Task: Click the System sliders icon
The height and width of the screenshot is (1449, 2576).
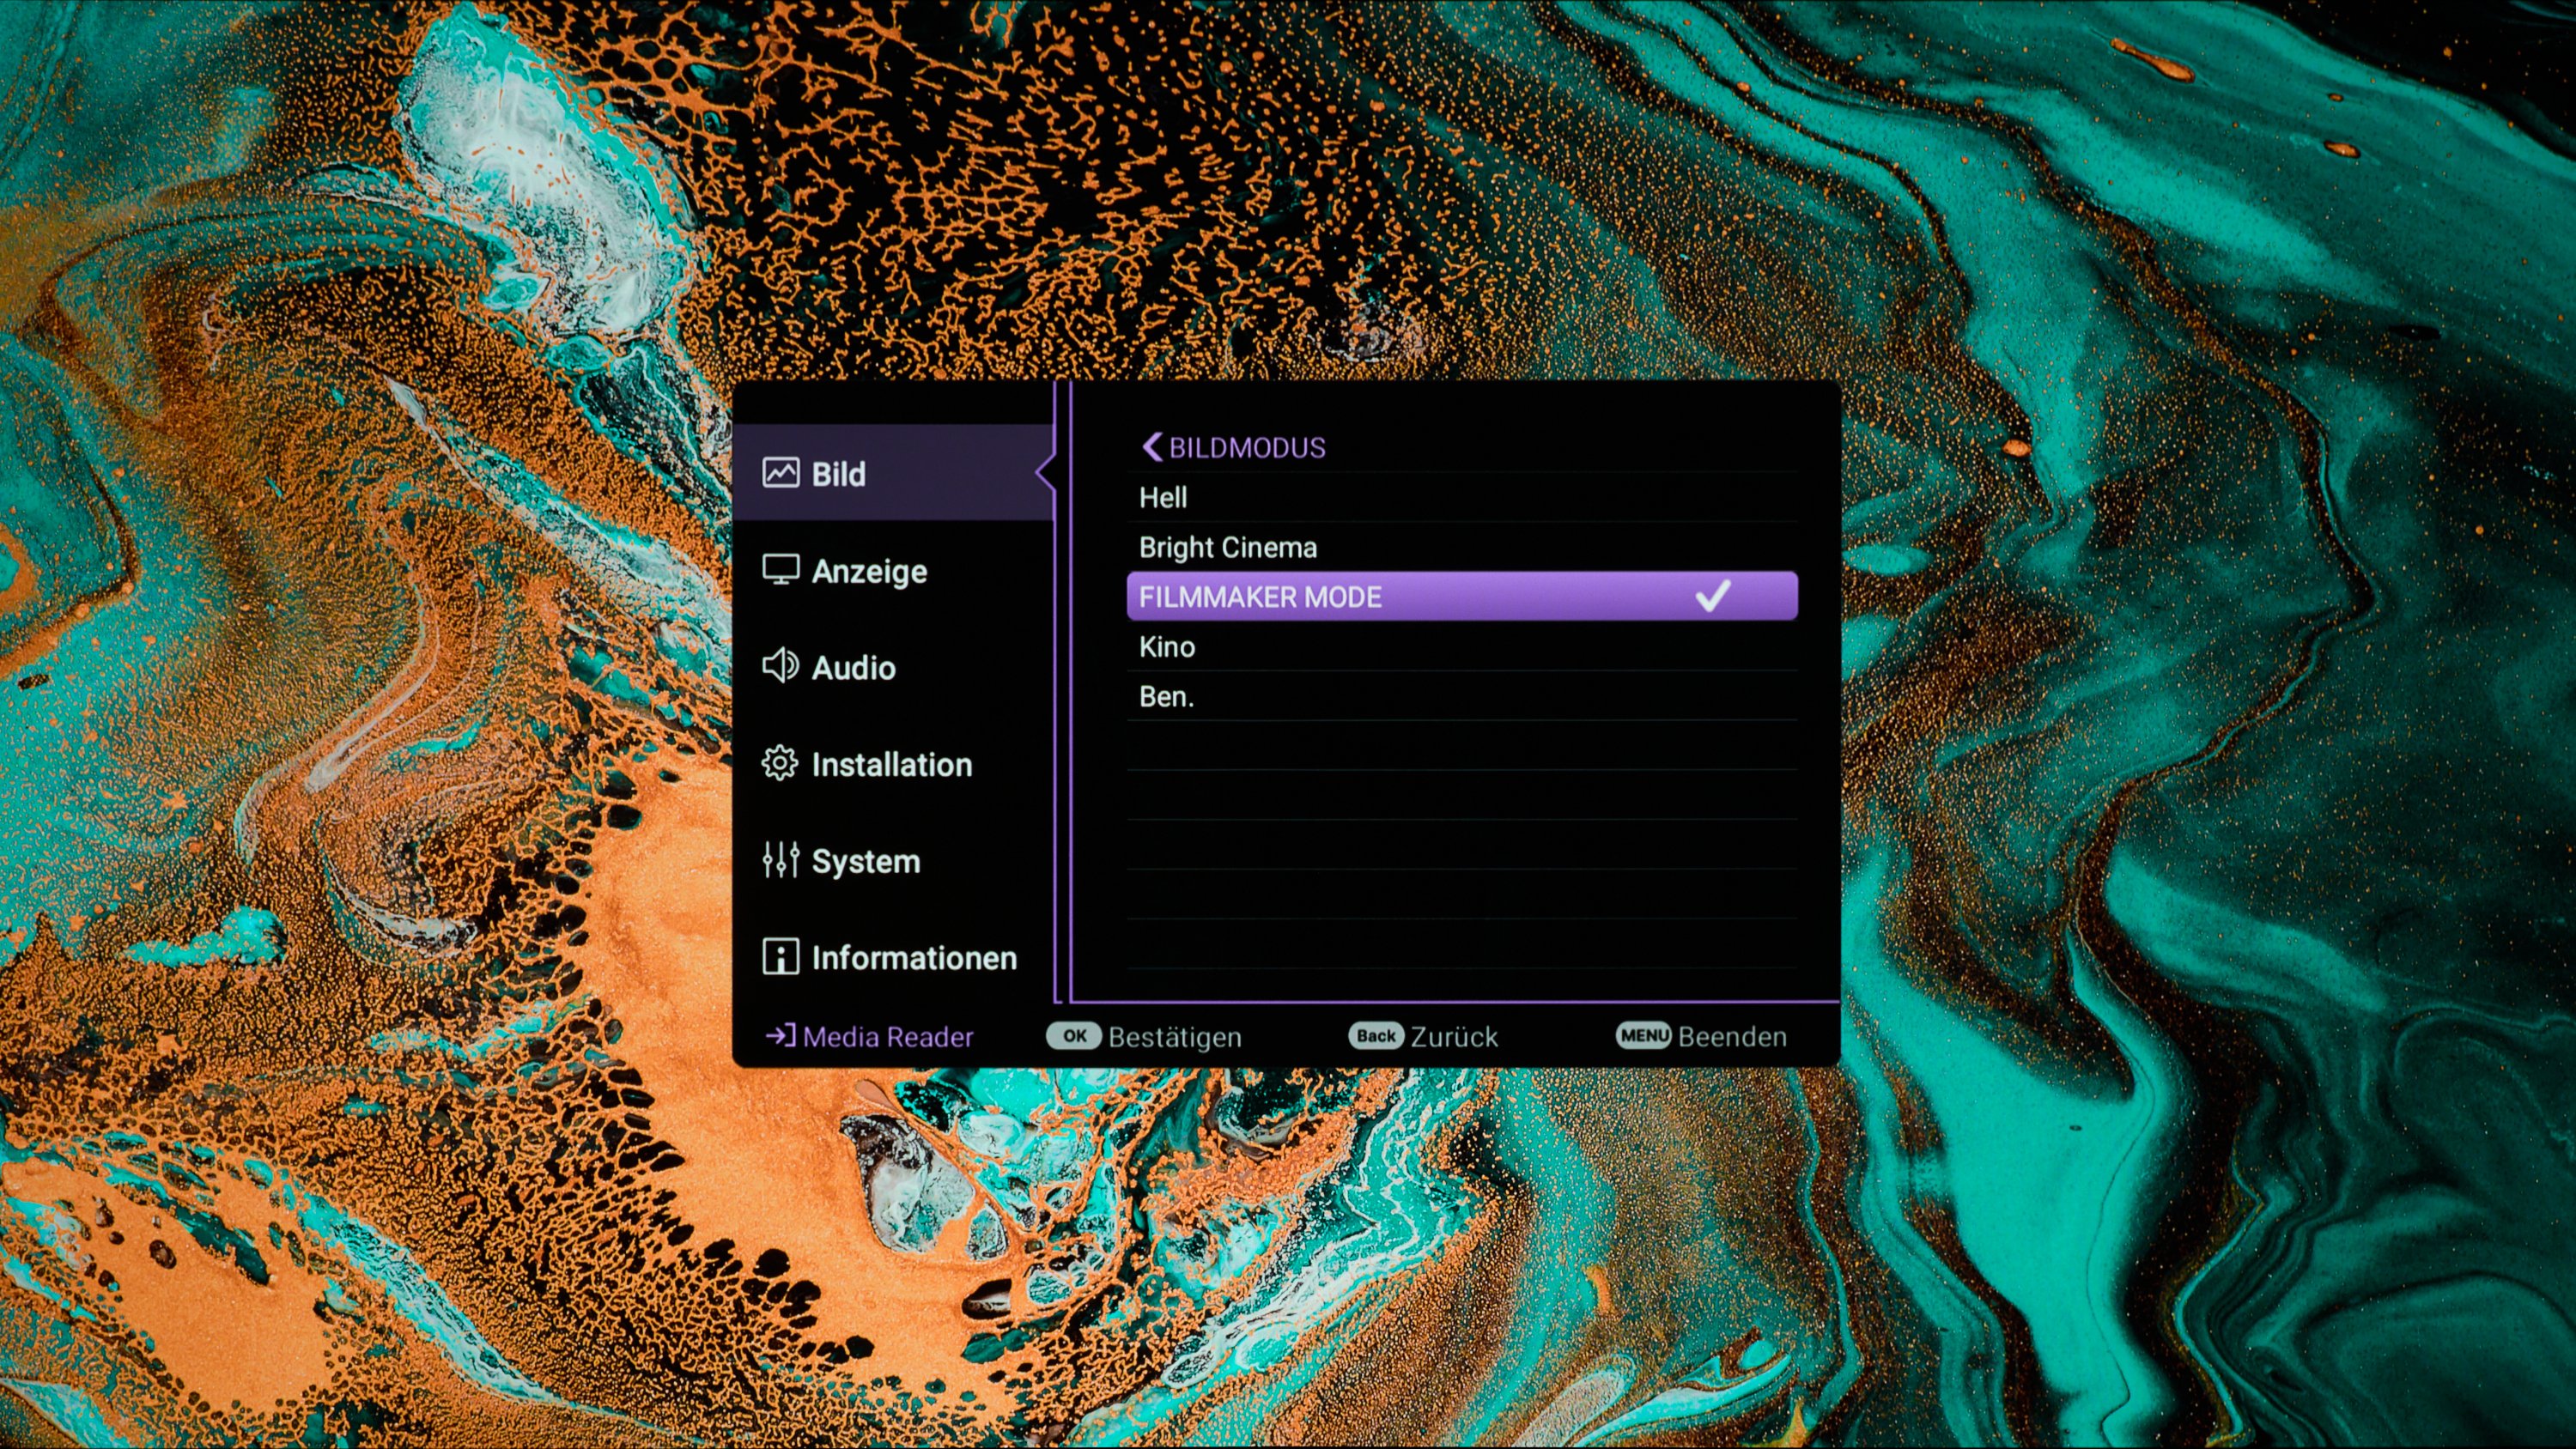Action: [780, 860]
